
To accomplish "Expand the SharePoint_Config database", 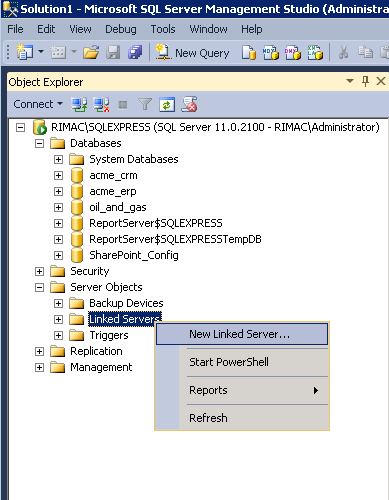I will [58, 255].
